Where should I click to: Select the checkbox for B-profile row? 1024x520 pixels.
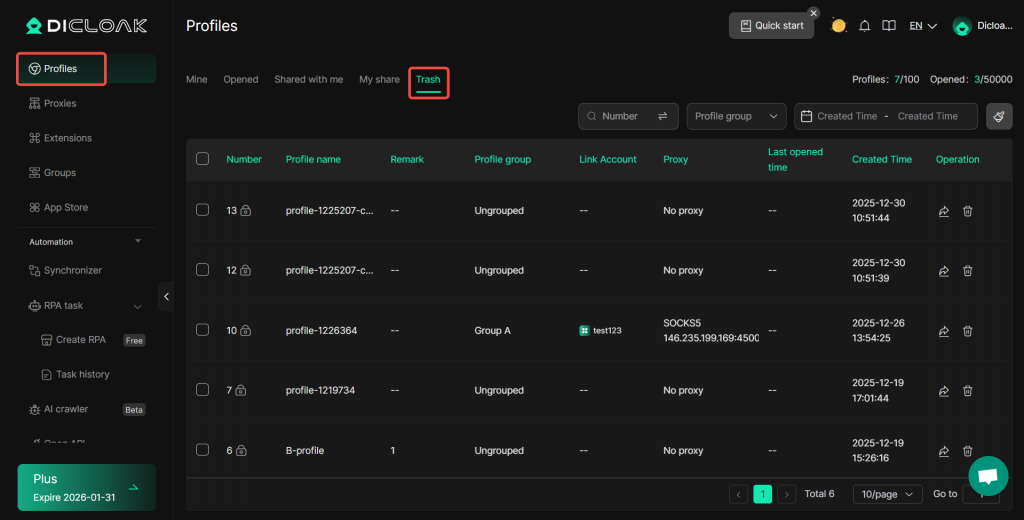[x=203, y=450]
